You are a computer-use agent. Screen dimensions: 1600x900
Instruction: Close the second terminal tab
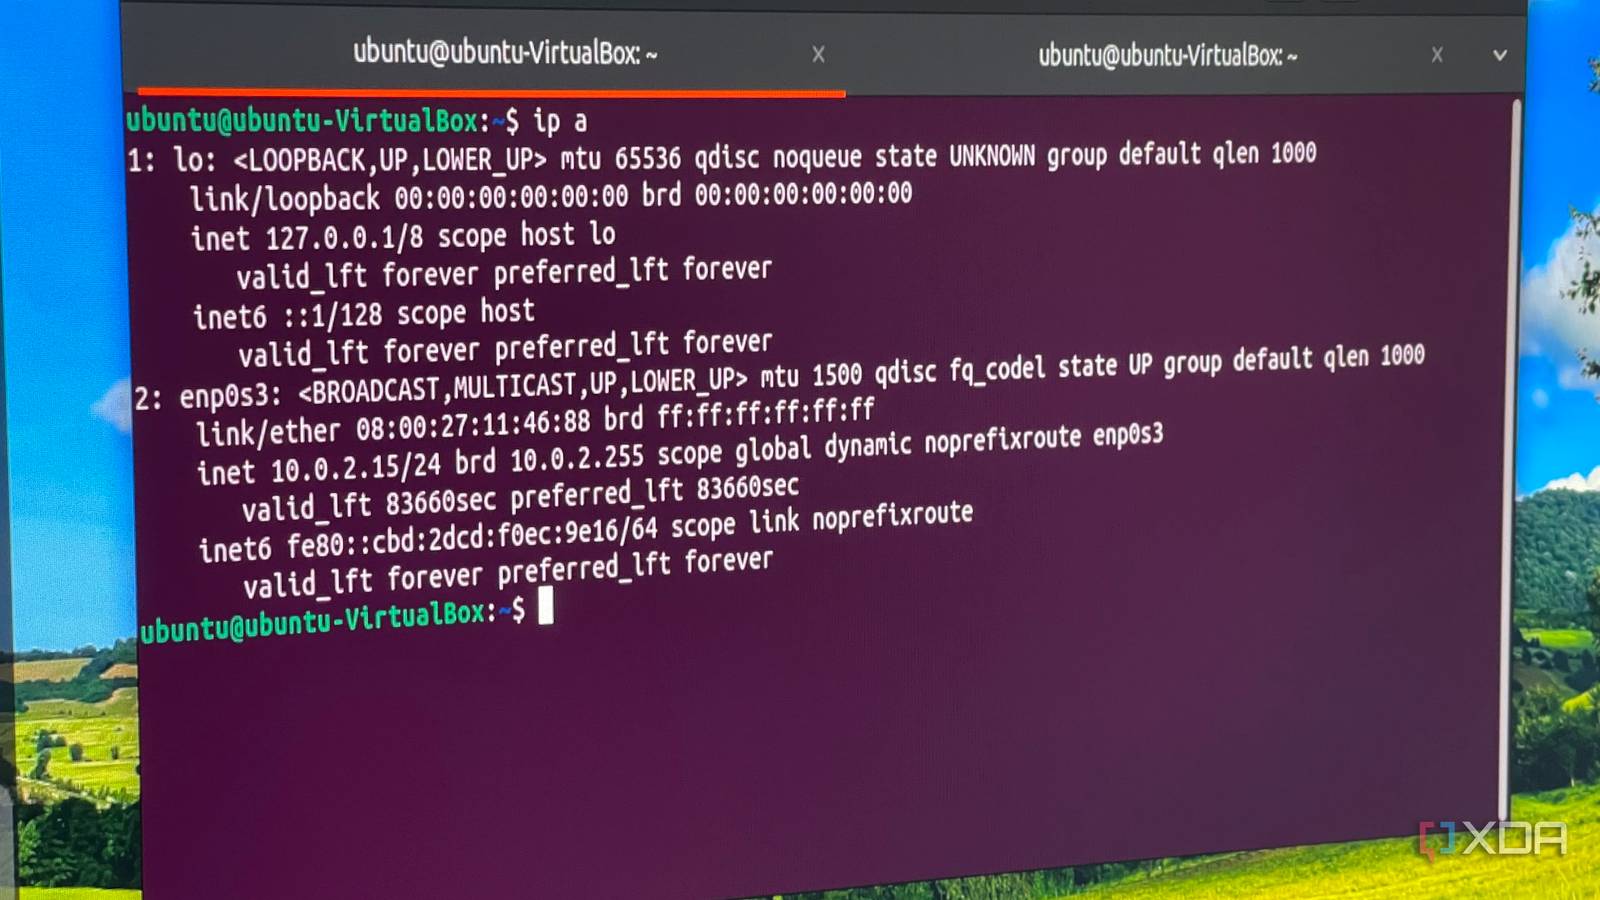pos(1437,55)
